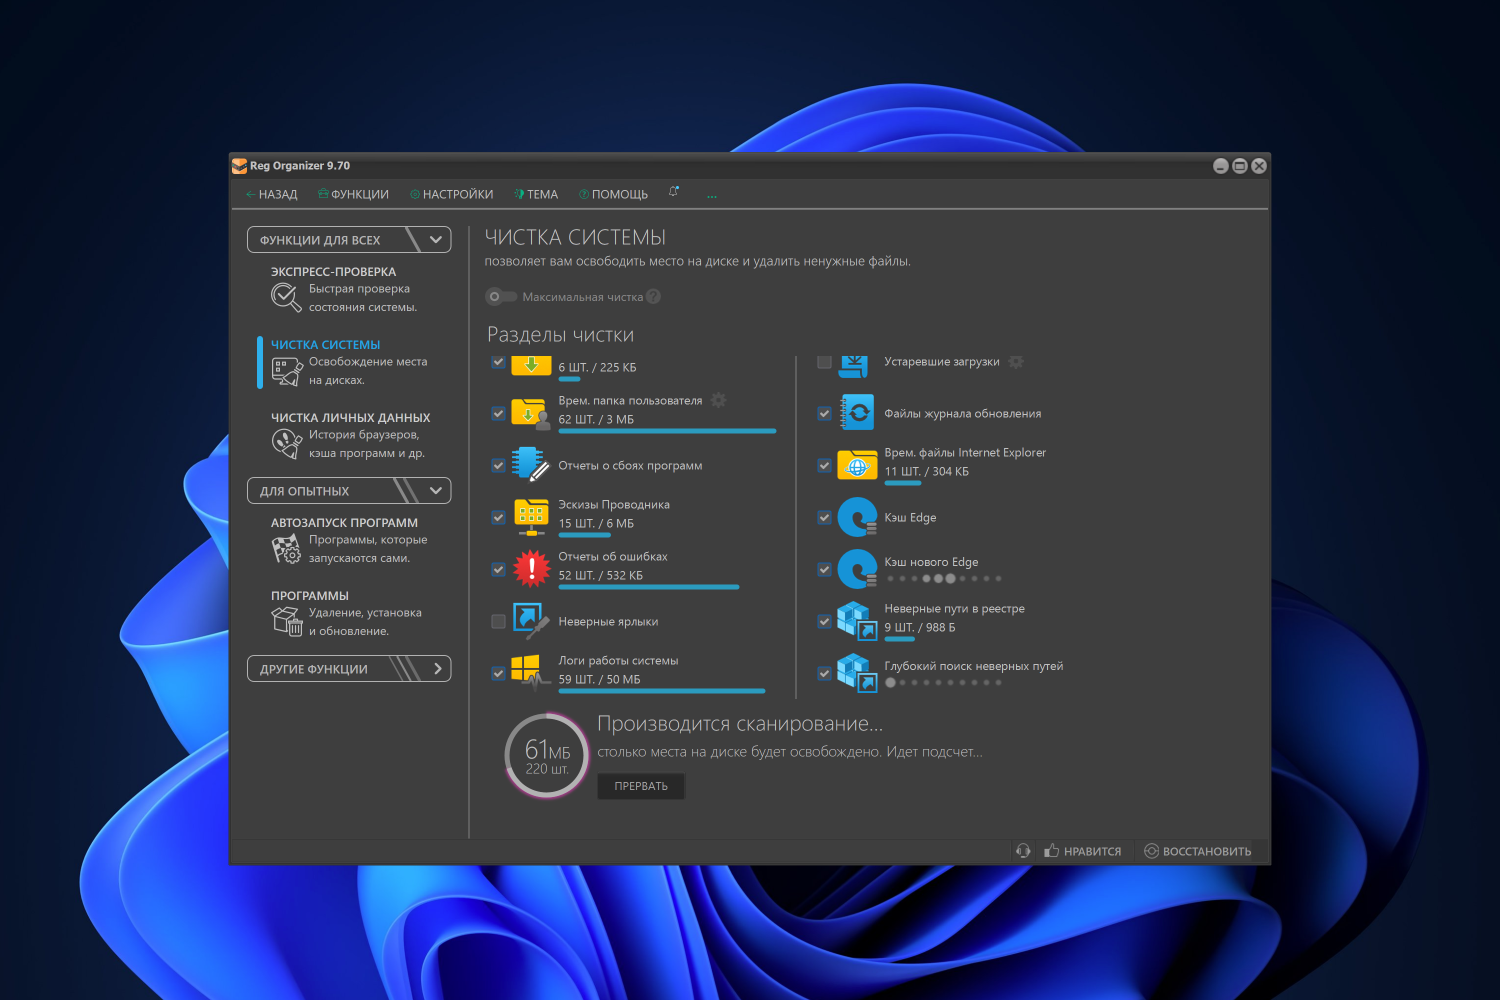Click the Глубокий поиск неверных путей icon

[x=857, y=673]
